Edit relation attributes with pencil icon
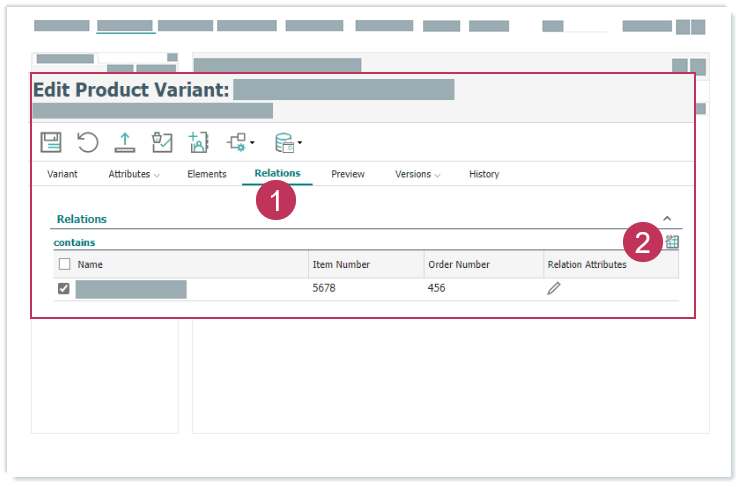Image resolution: width=741 pixels, height=487 pixels. 554,288
